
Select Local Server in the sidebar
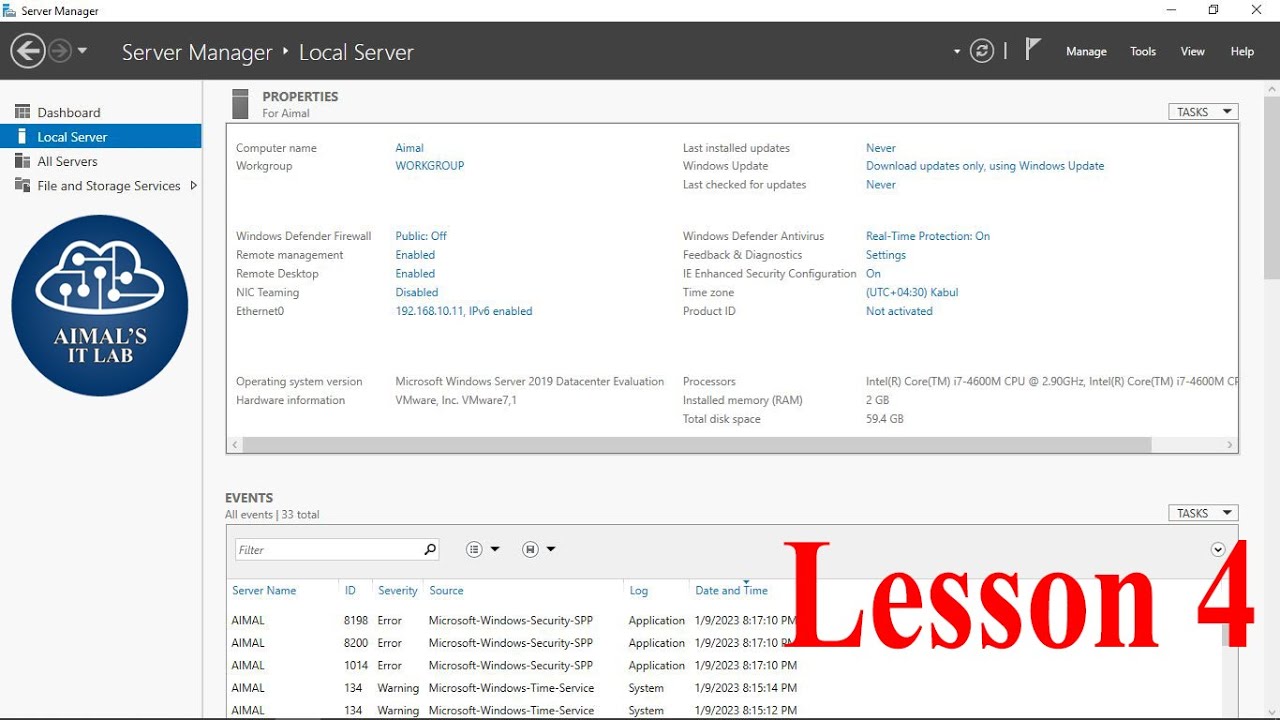click(101, 137)
